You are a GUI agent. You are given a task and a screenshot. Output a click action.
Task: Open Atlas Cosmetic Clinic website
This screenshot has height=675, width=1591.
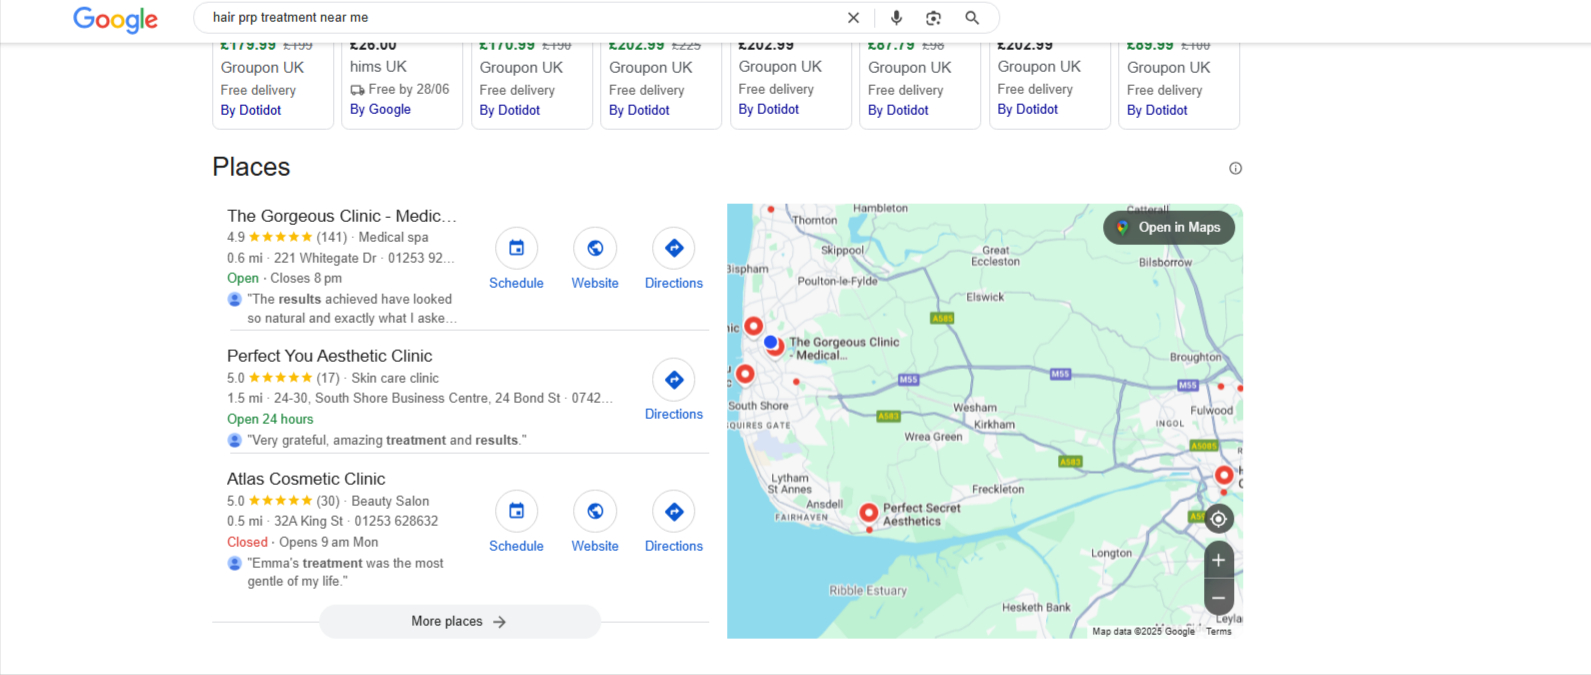(x=595, y=523)
